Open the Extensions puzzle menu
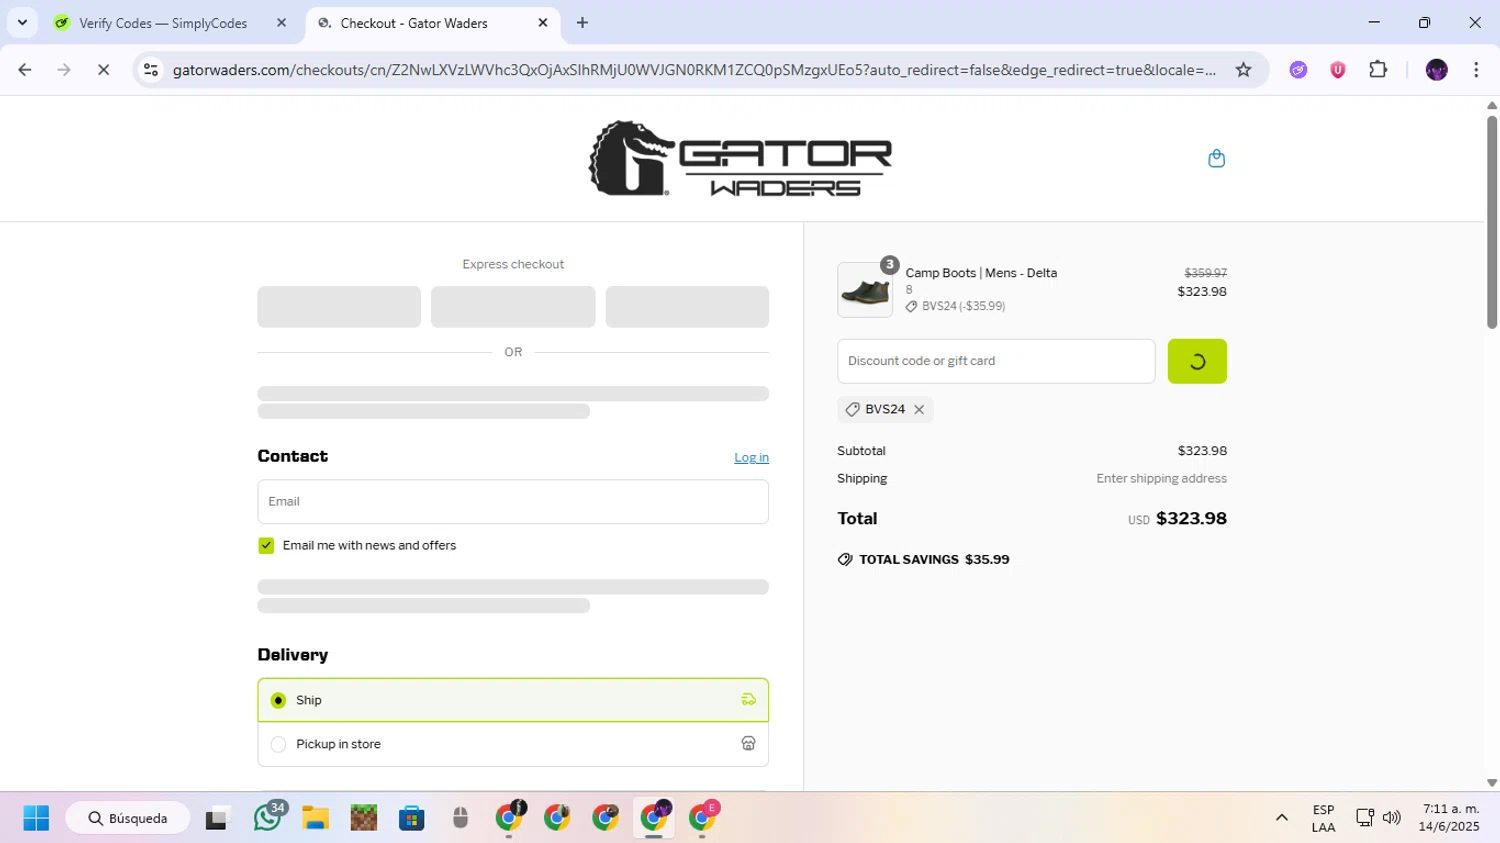This screenshot has height=843, width=1500. 1378,70
